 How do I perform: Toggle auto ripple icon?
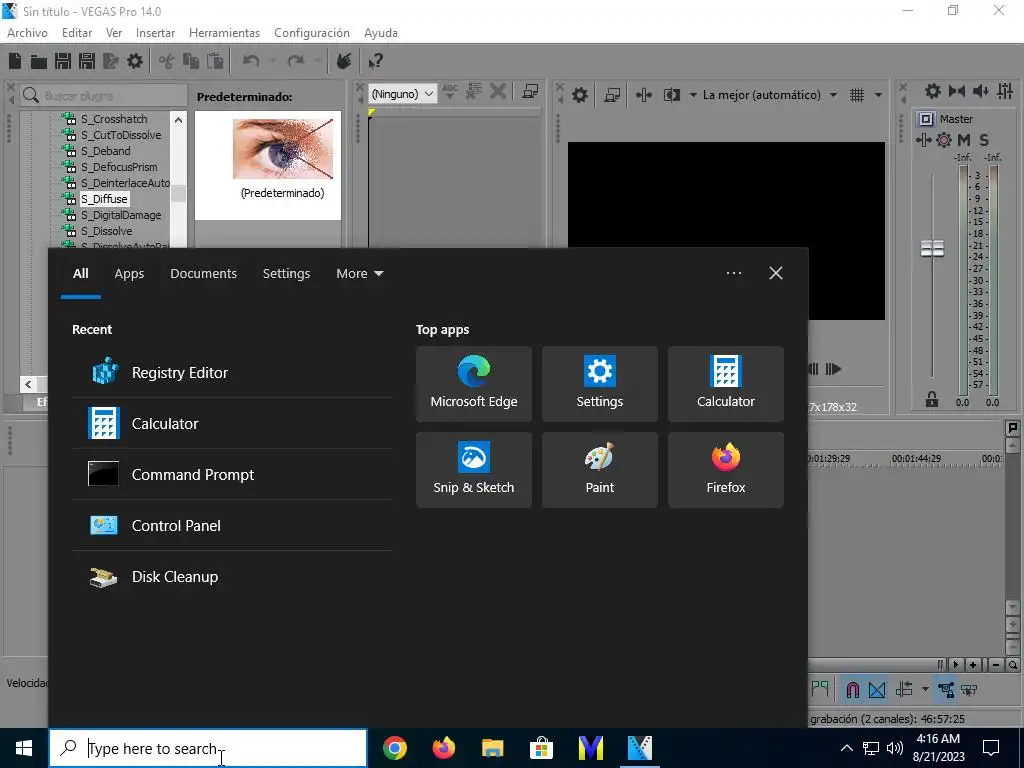pyautogui.click(x=904, y=690)
